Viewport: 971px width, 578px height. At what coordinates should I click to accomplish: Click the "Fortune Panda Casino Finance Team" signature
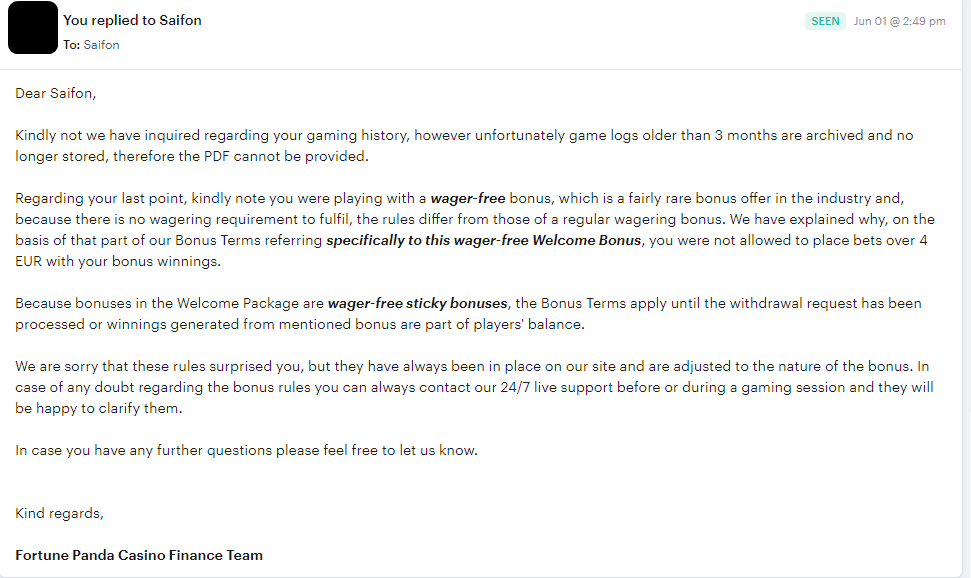[139, 555]
